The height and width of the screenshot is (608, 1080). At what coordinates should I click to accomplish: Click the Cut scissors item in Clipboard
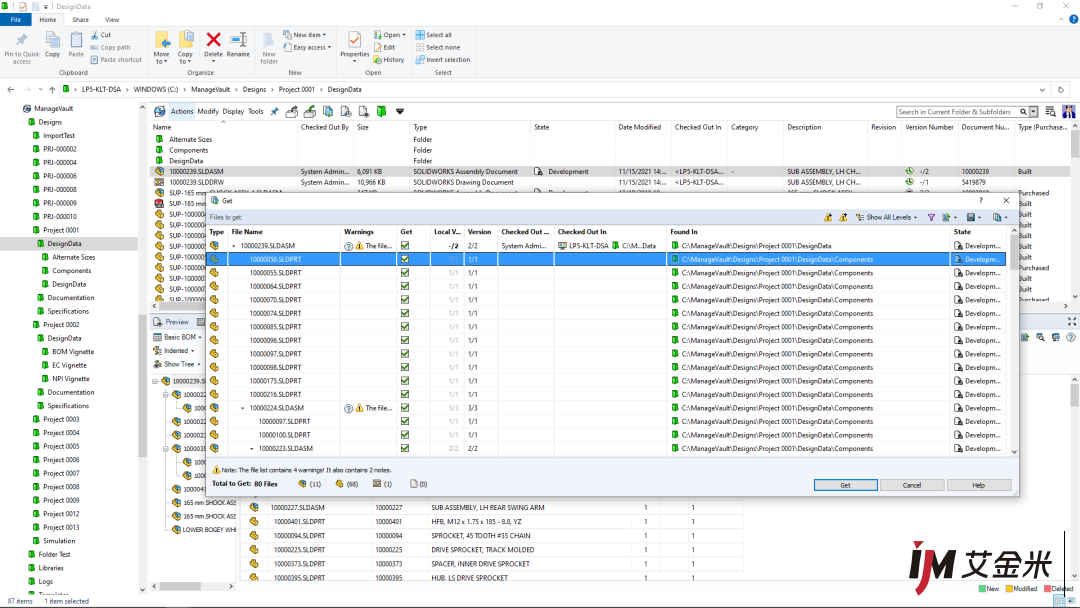point(101,35)
